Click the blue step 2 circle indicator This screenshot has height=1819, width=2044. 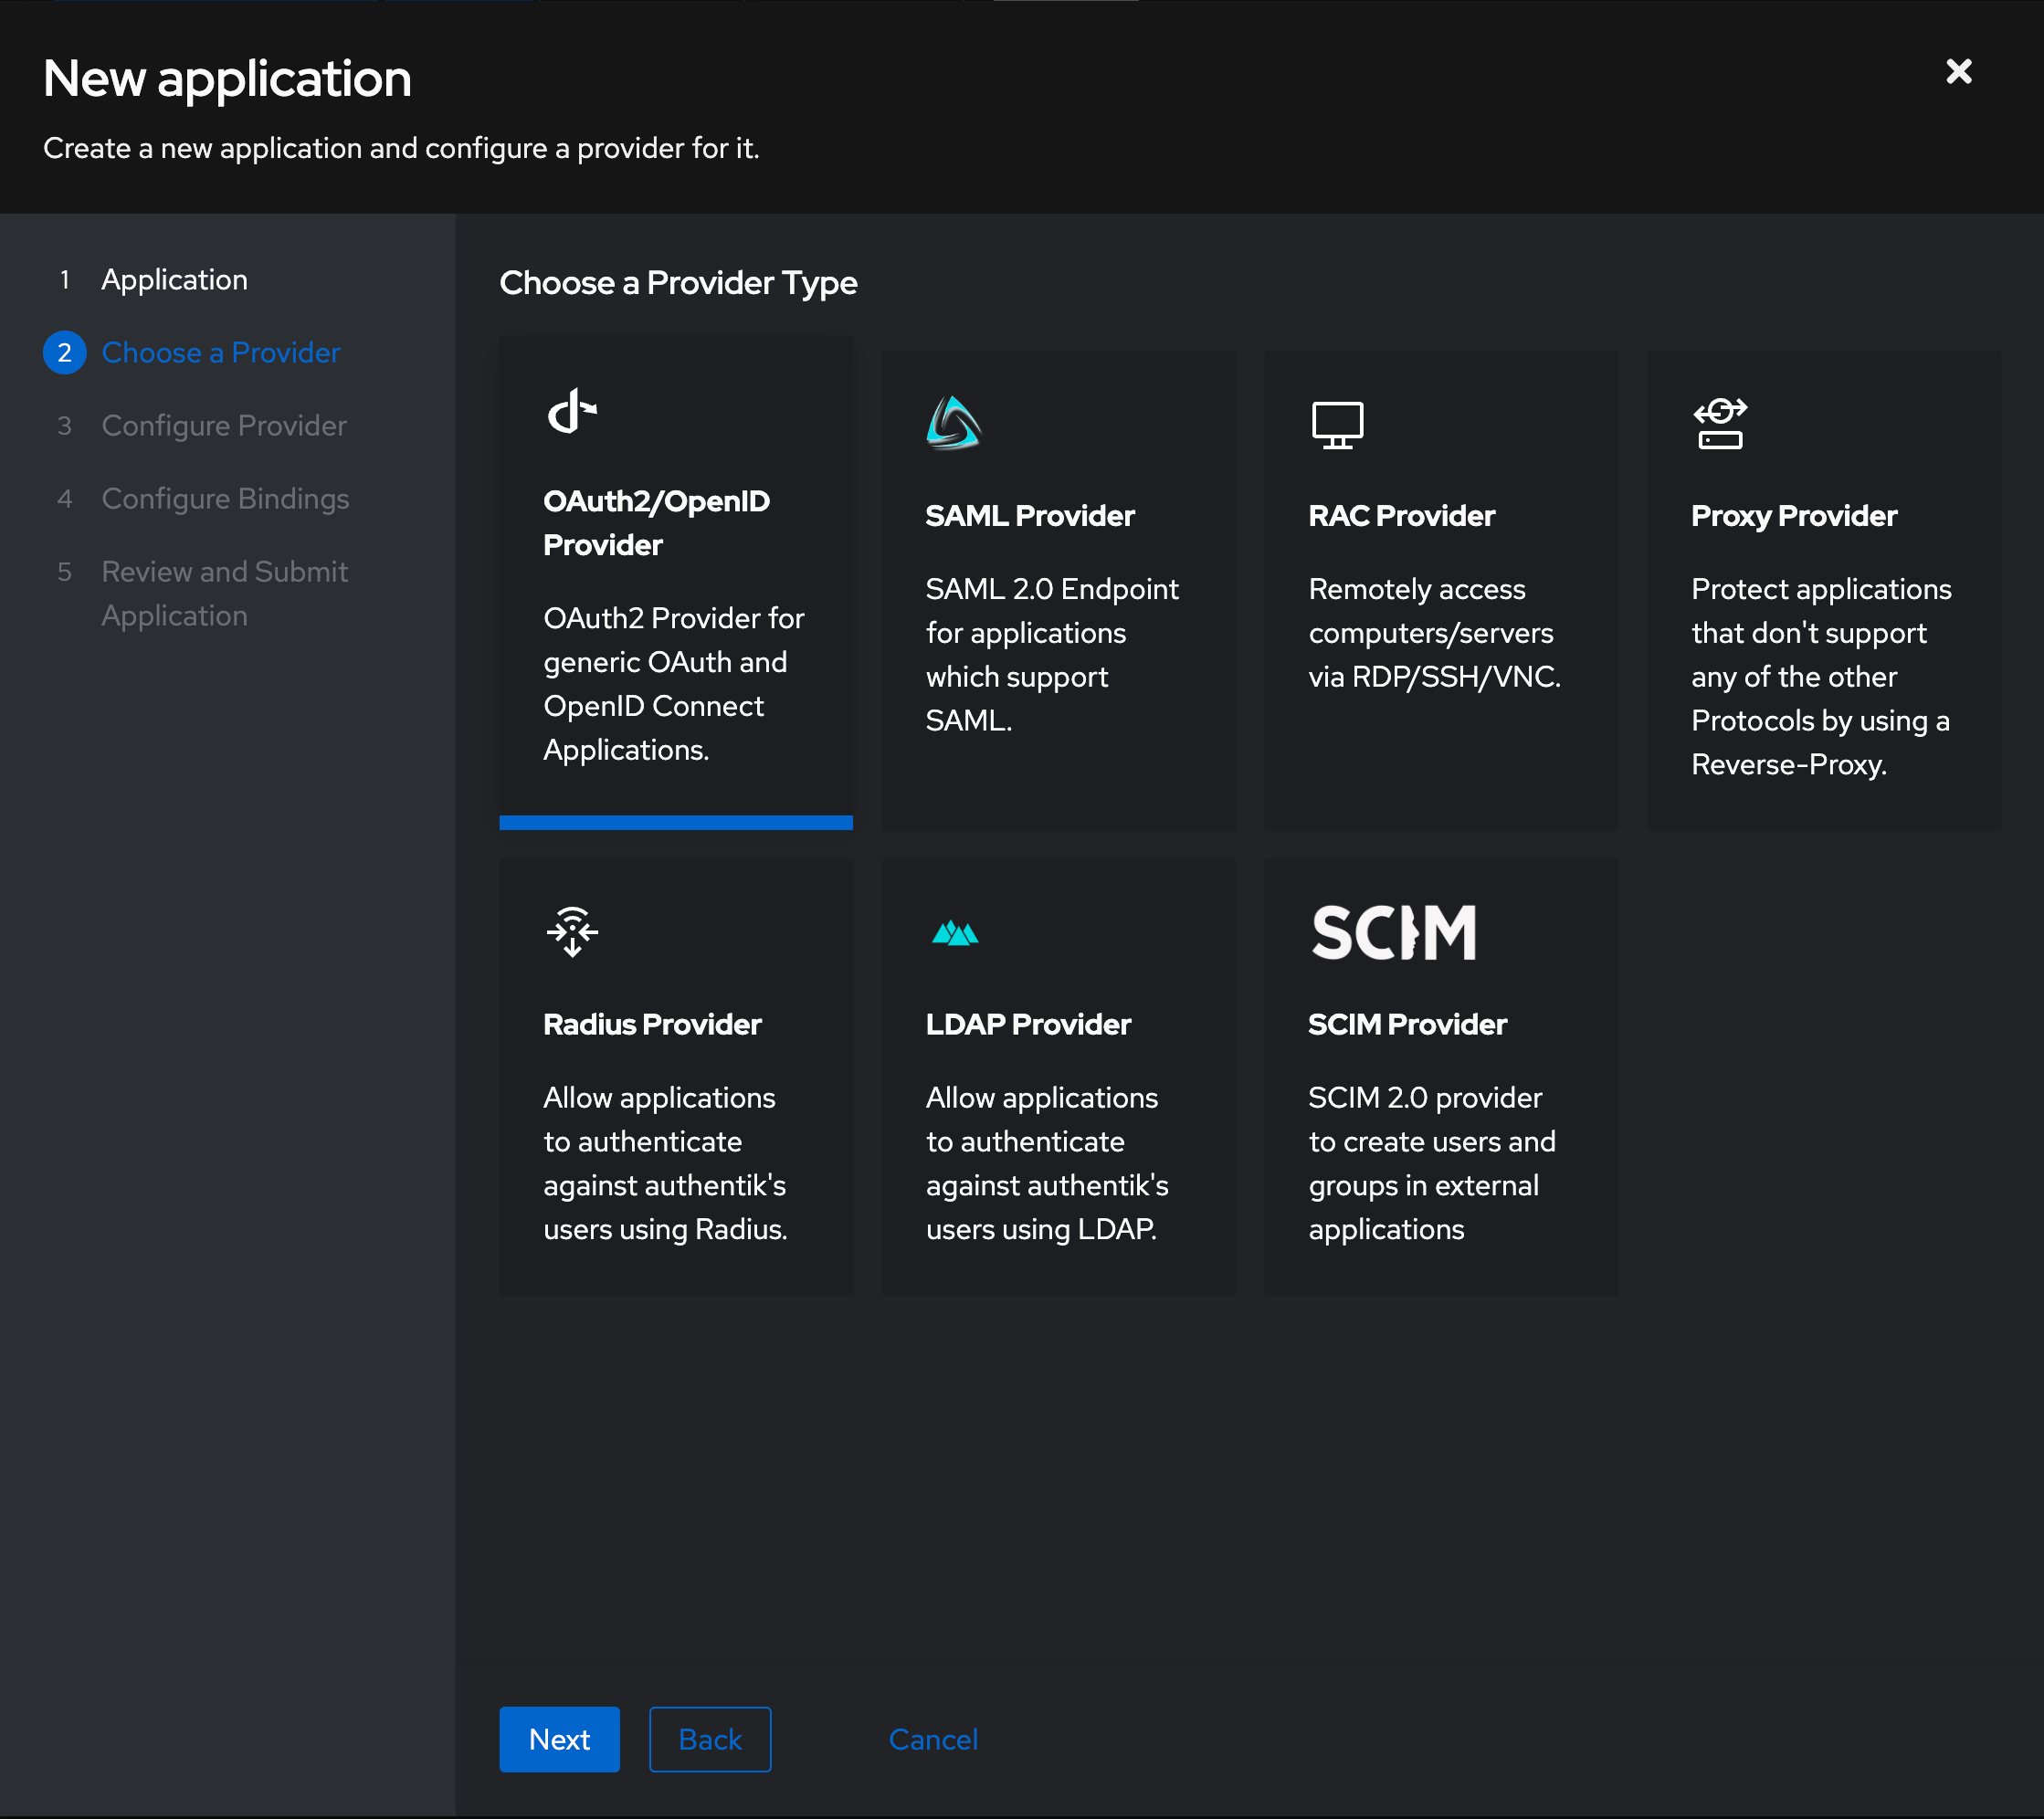64,352
